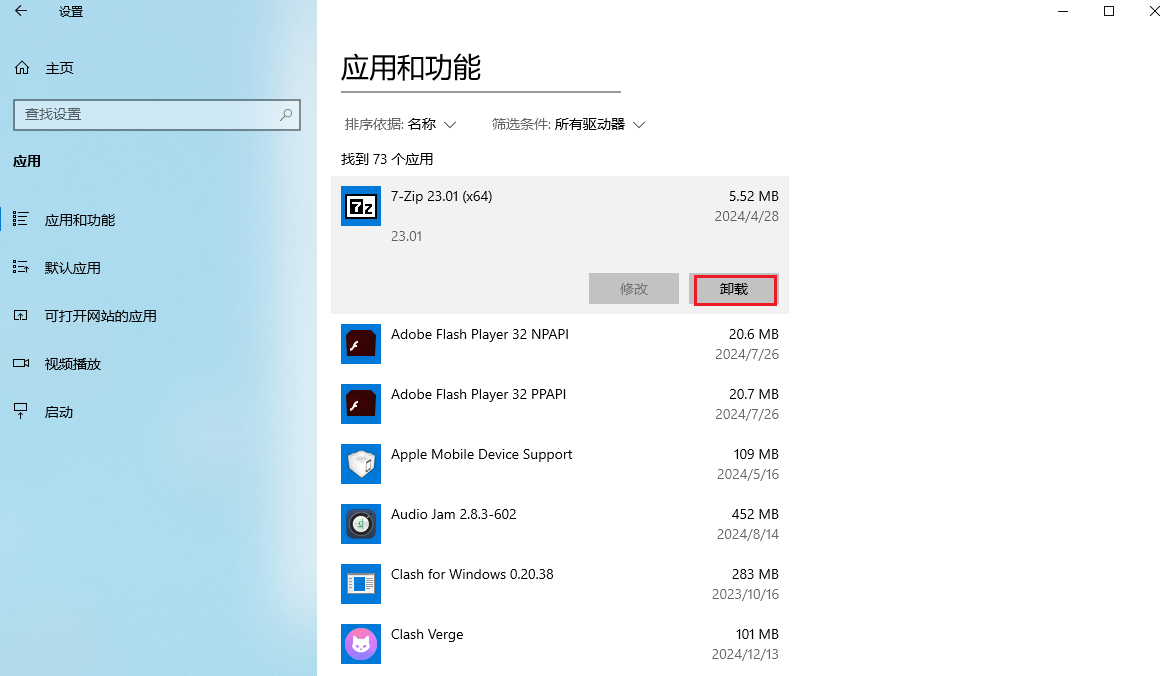
Task: Click the 启动 sidebar icon
Action: (x=20, y=411)
